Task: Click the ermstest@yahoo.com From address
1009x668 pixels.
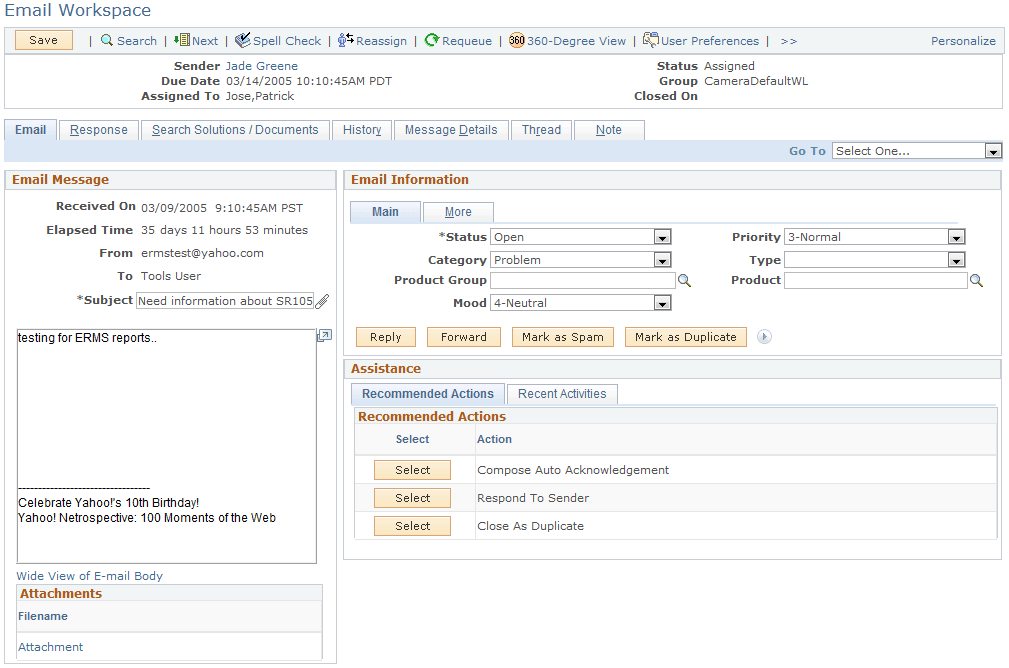Action: [202, 254]
